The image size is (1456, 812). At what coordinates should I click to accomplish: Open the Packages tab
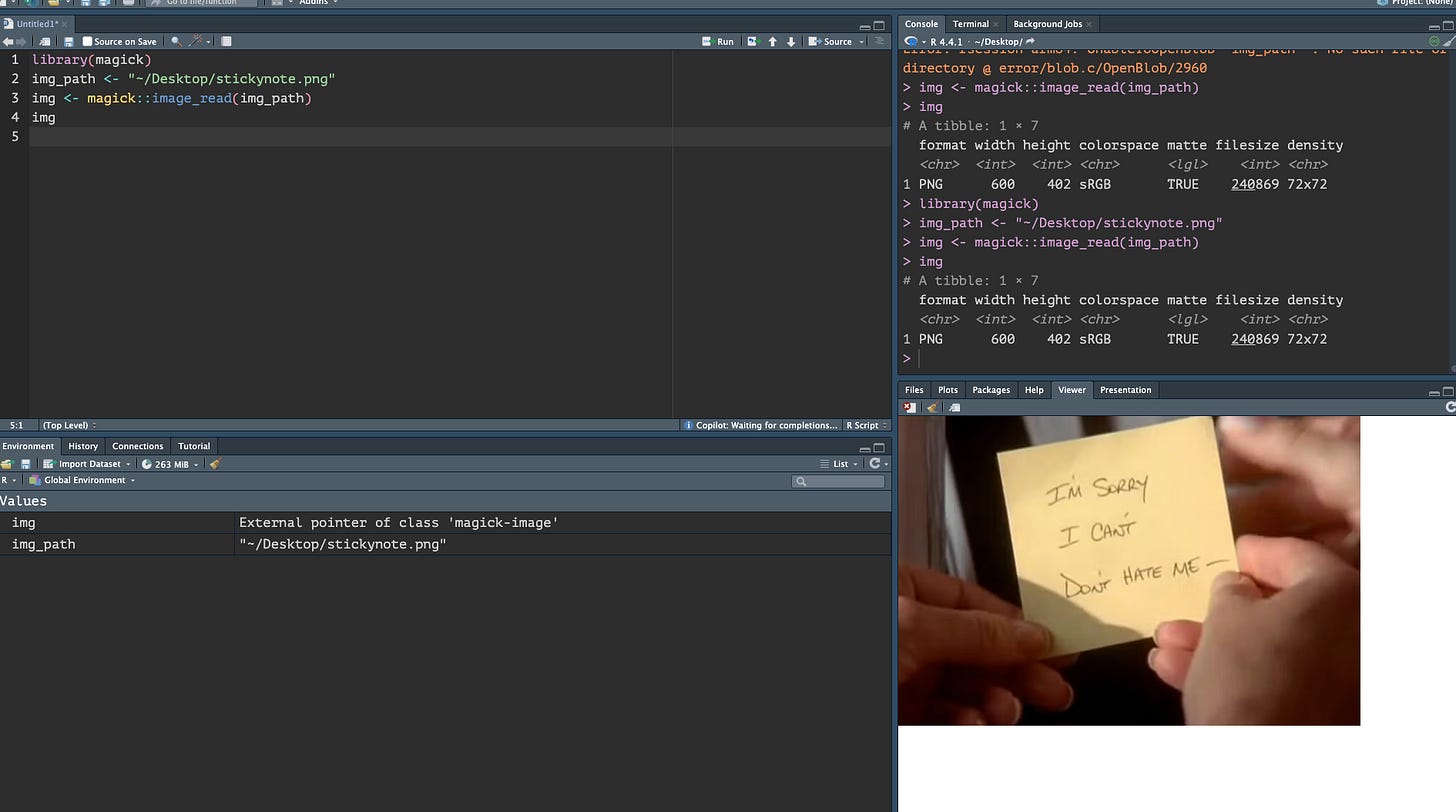[x=991, y=390]
